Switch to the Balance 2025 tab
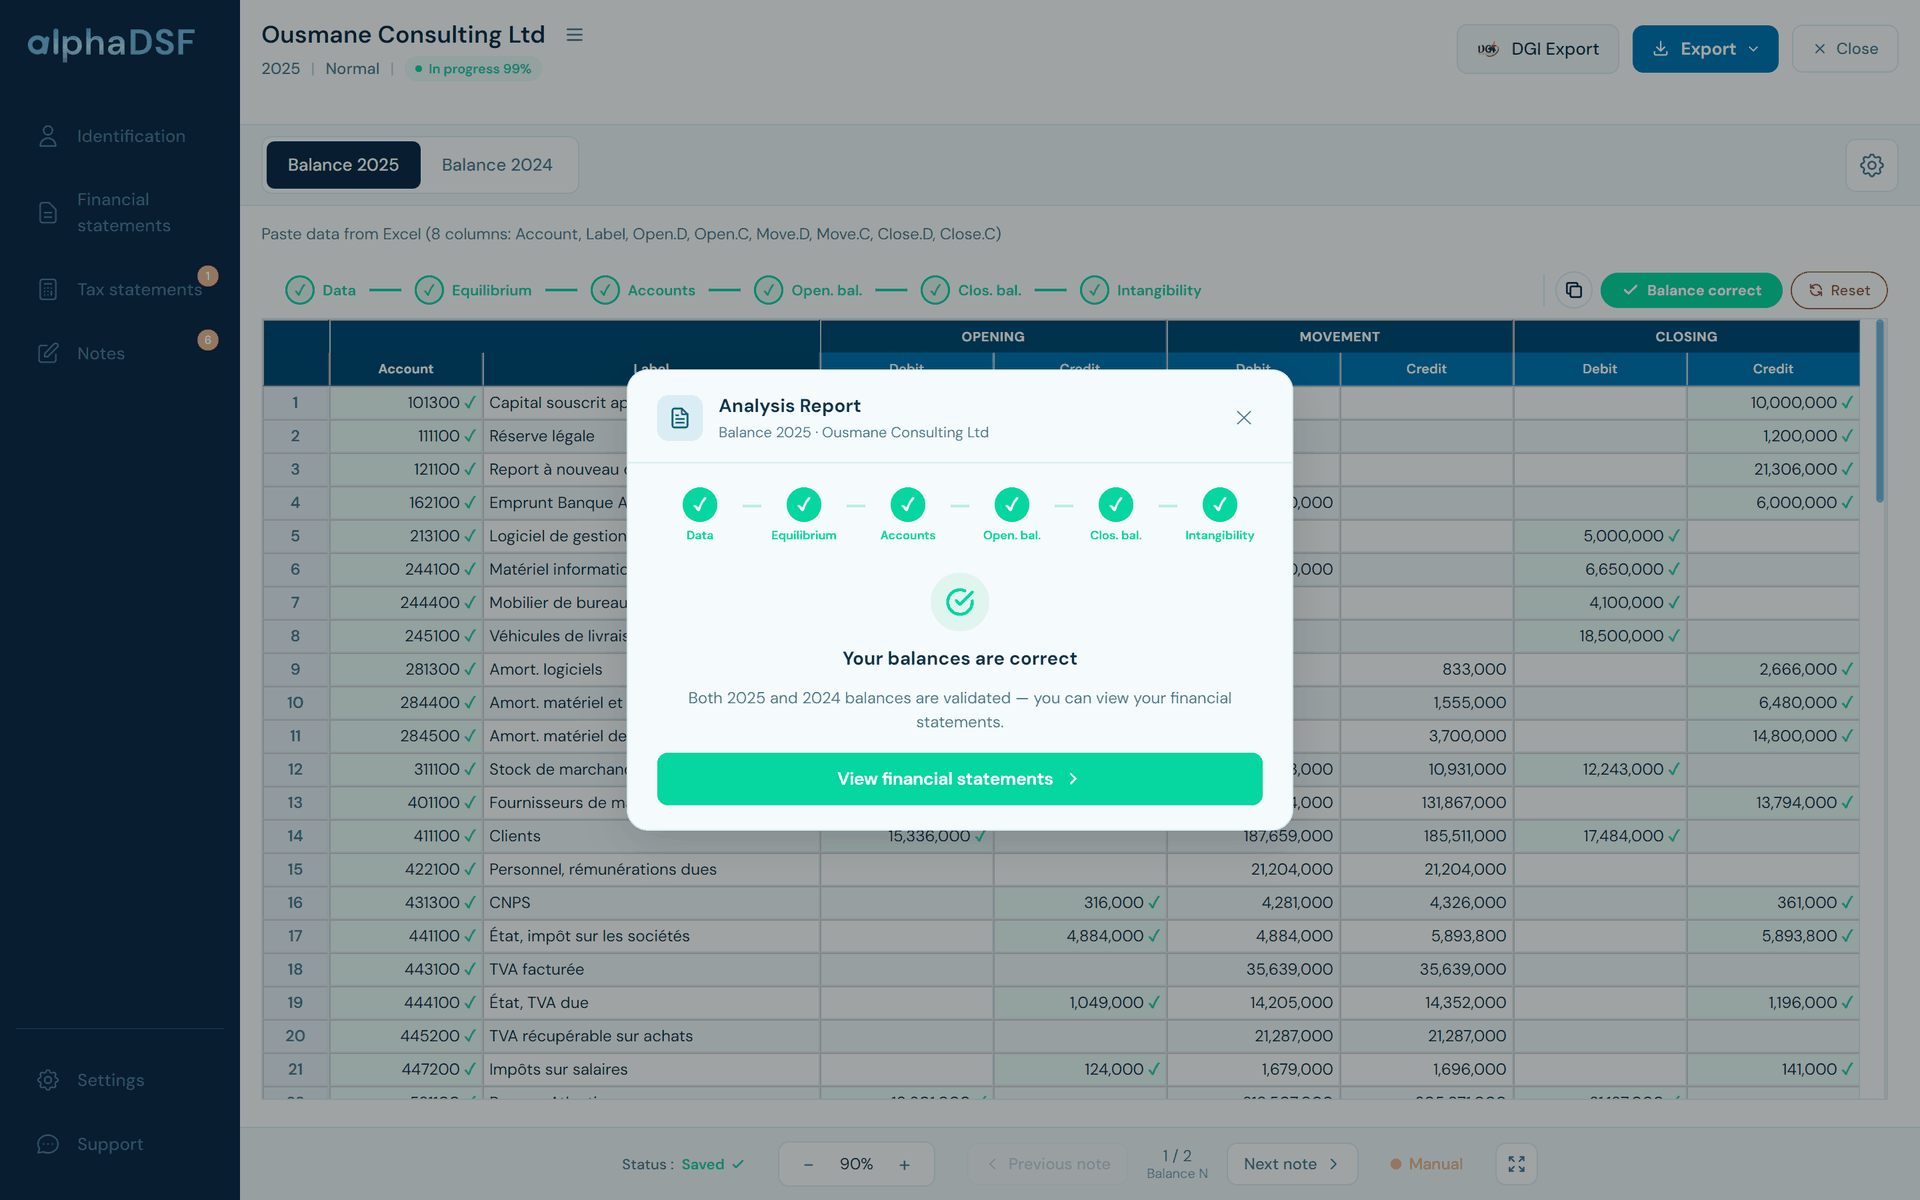1920x1200 pixels. coord(343,165)
